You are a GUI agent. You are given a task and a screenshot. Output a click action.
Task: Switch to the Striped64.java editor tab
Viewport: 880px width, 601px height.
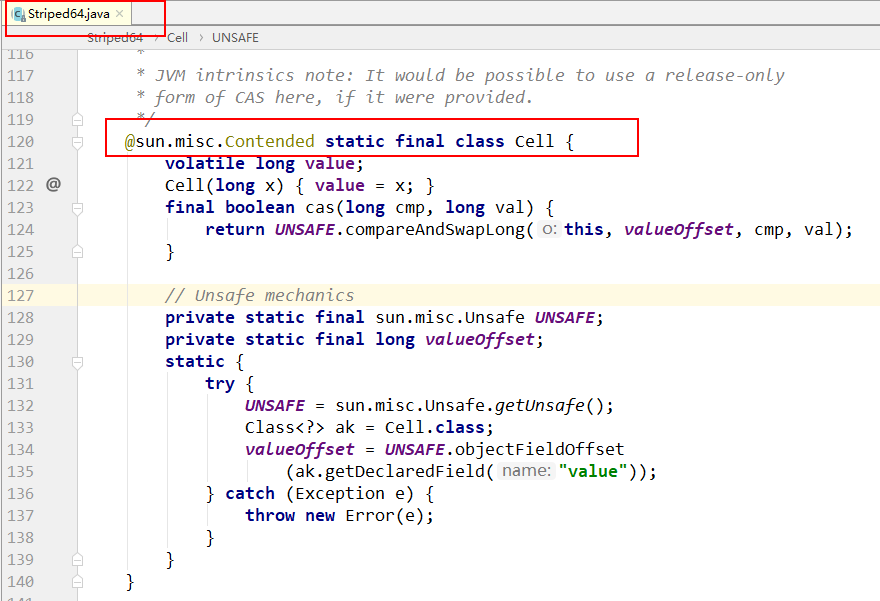68,14
